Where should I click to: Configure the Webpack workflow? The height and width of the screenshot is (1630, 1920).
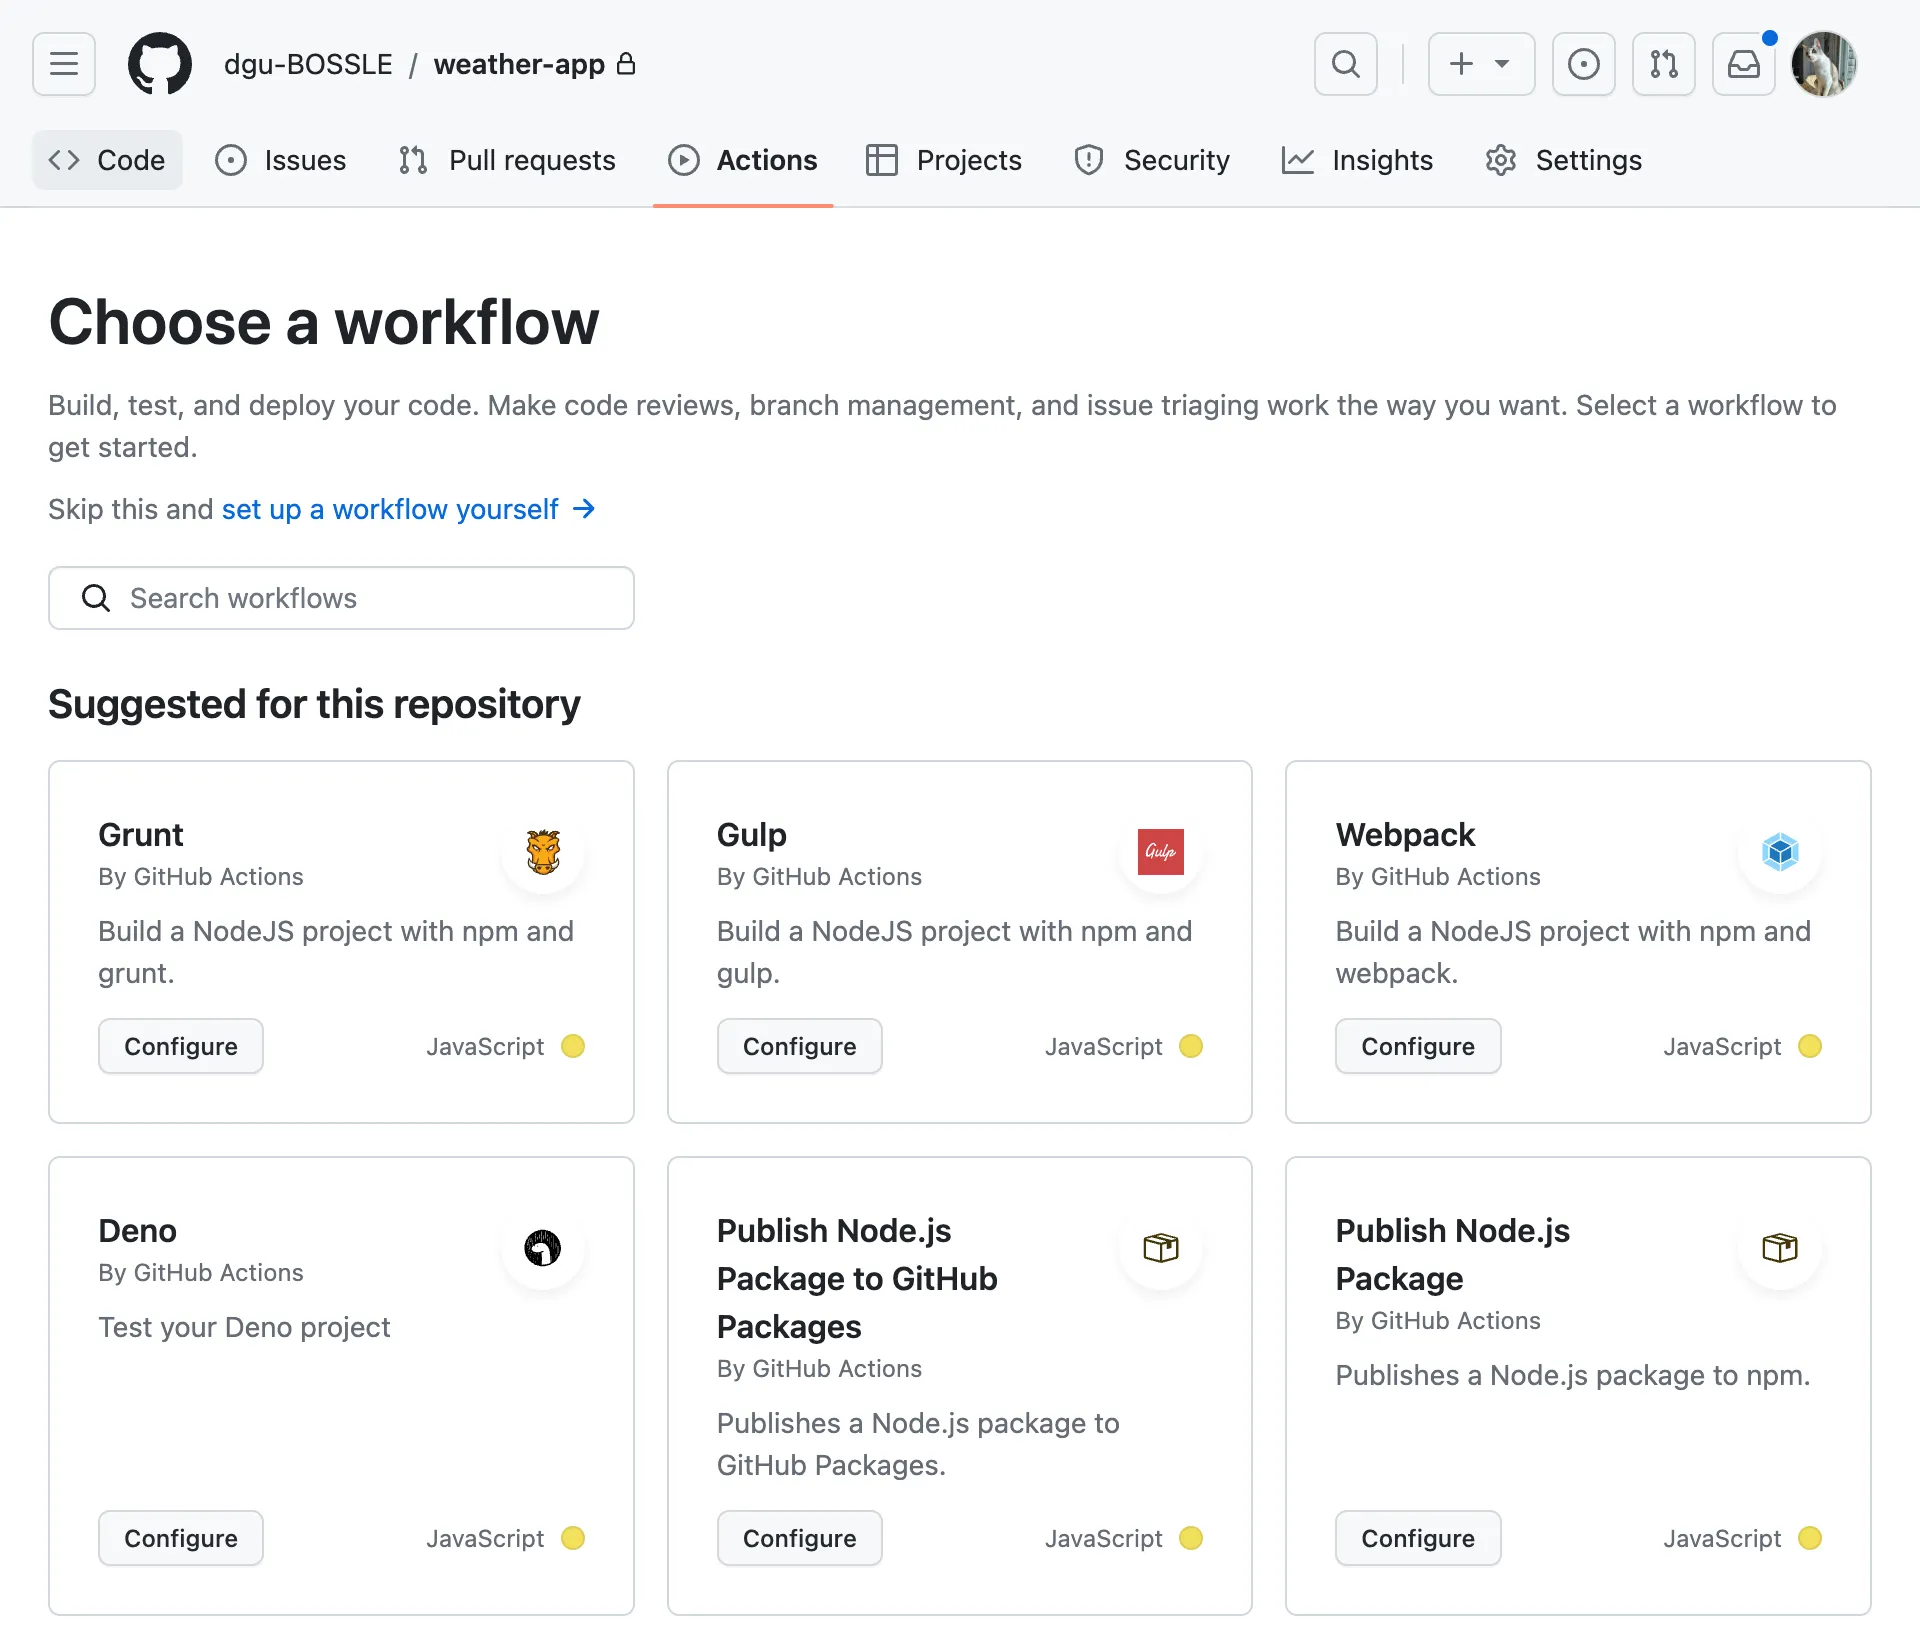(1417, 1046)
